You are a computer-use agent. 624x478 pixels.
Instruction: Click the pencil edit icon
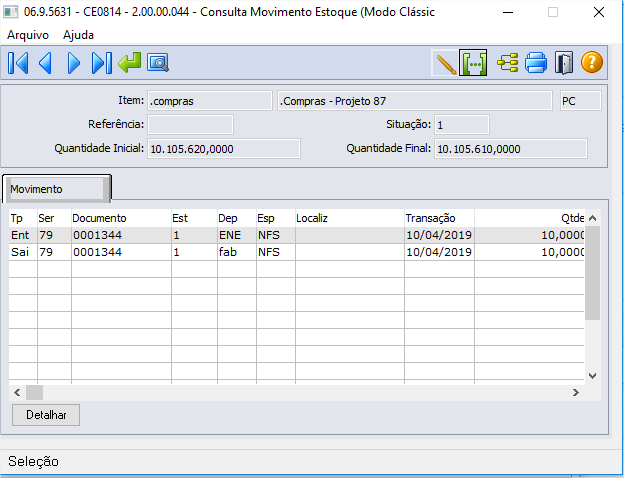tap(445, 63)
